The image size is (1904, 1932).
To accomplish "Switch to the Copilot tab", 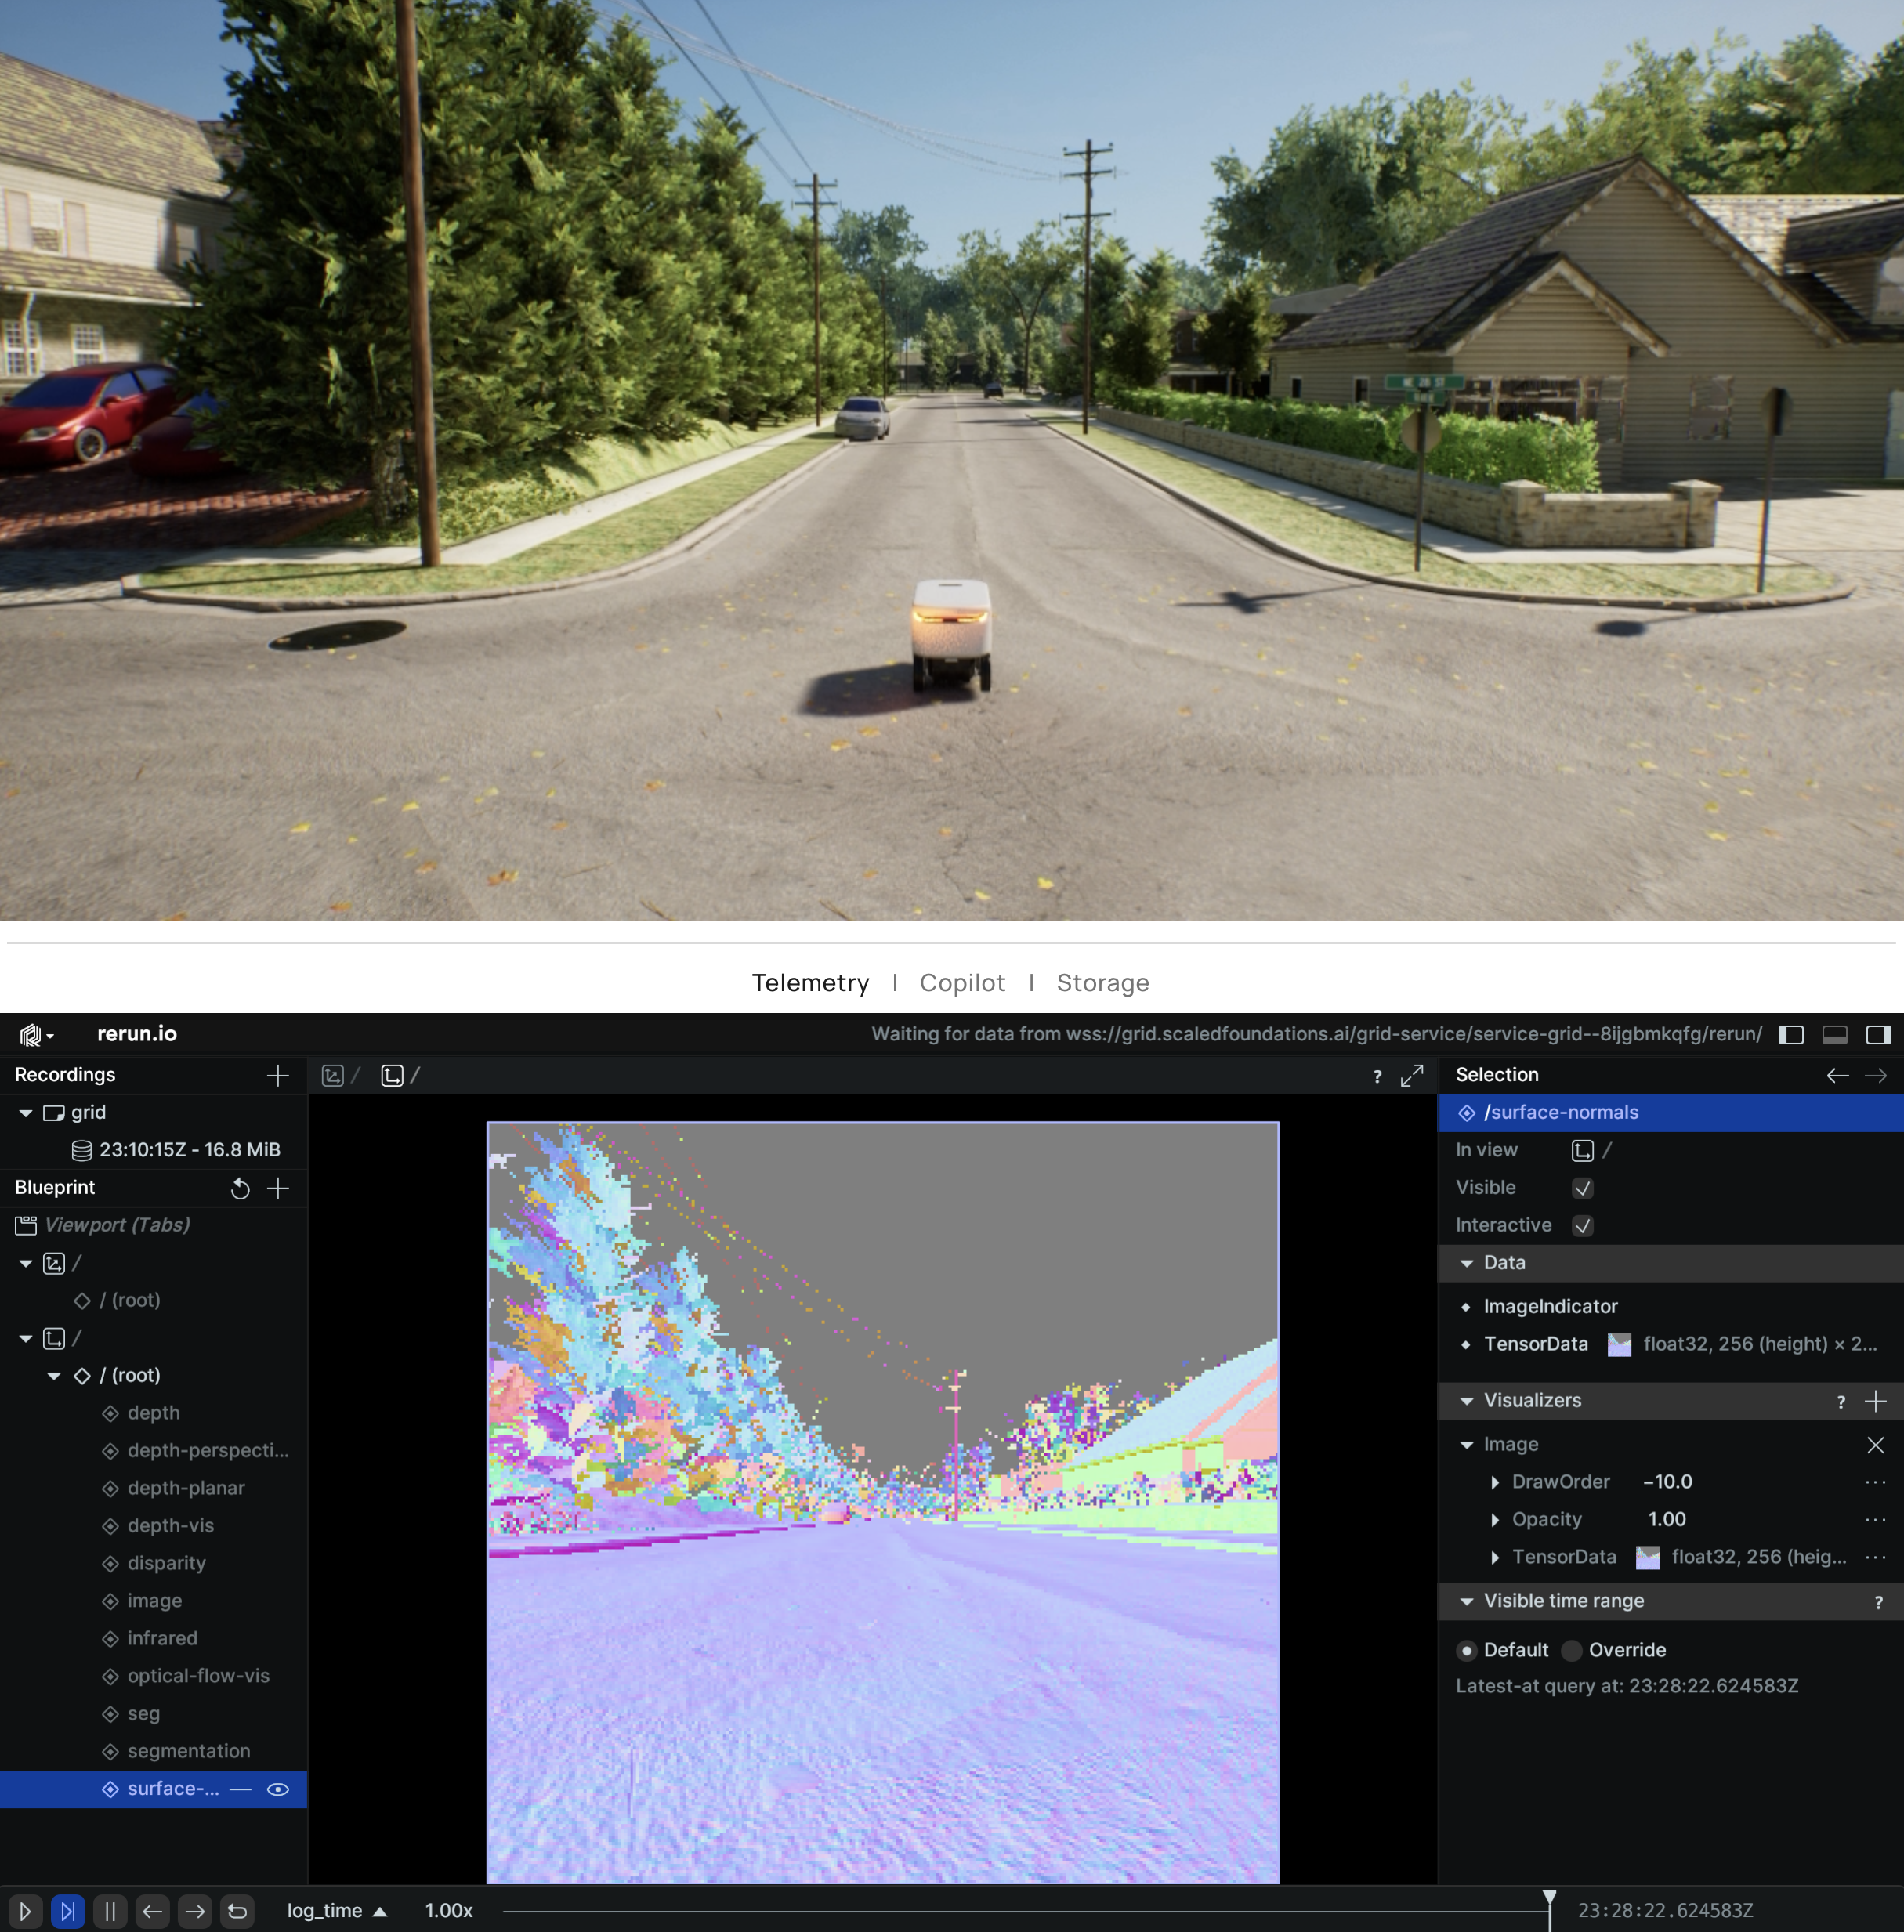I will 962,983.
